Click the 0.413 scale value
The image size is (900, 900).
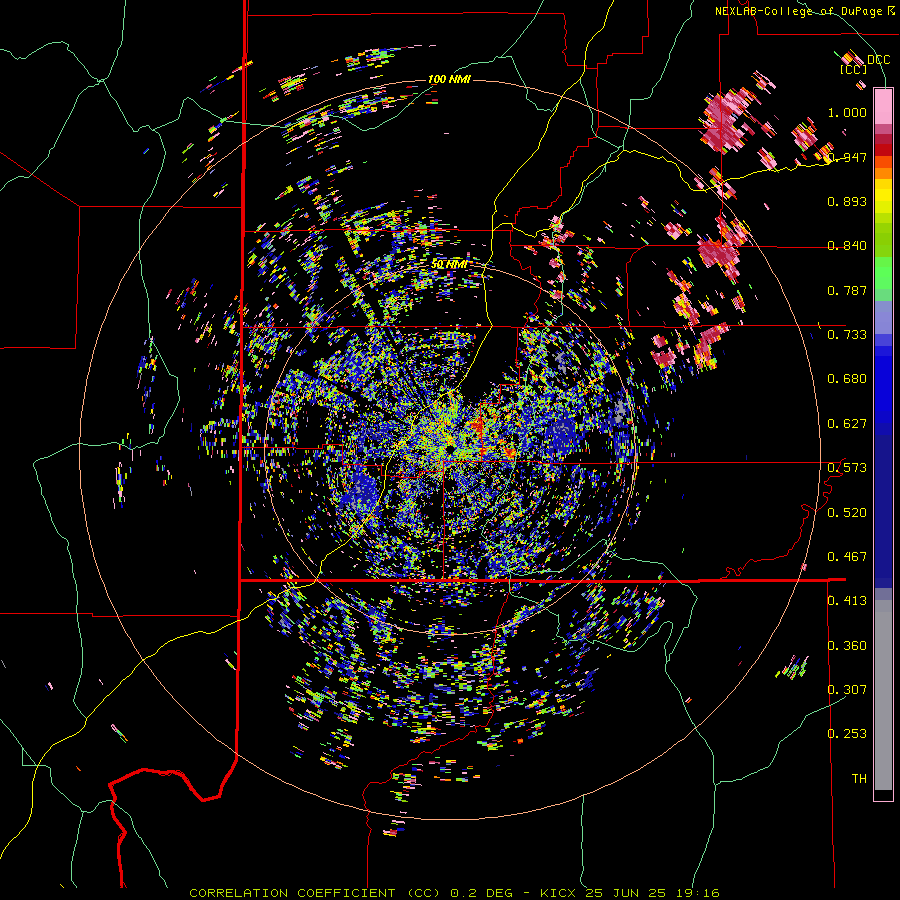pos(847,601)
